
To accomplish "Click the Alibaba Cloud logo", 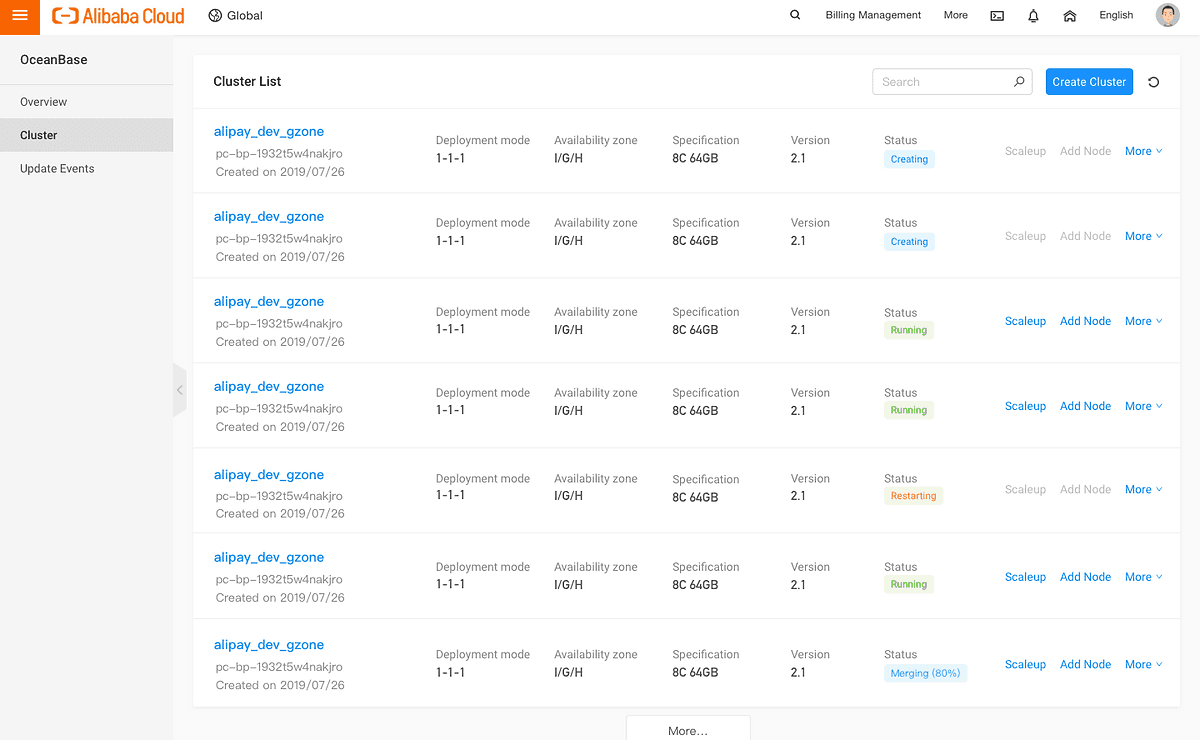I will pos(118,16).
